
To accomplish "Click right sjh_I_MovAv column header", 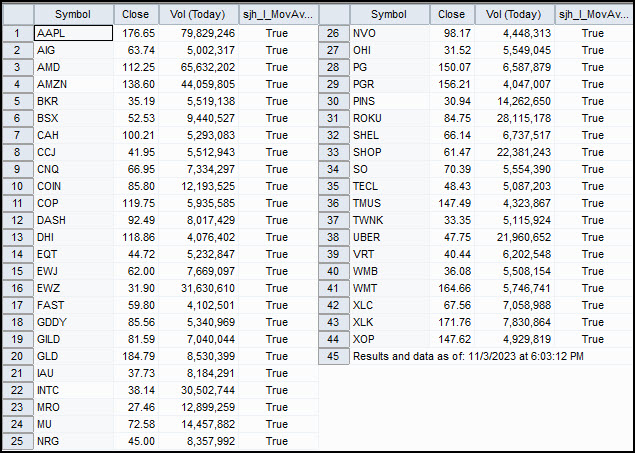I will pyautogui.click(x=595, y=15).
